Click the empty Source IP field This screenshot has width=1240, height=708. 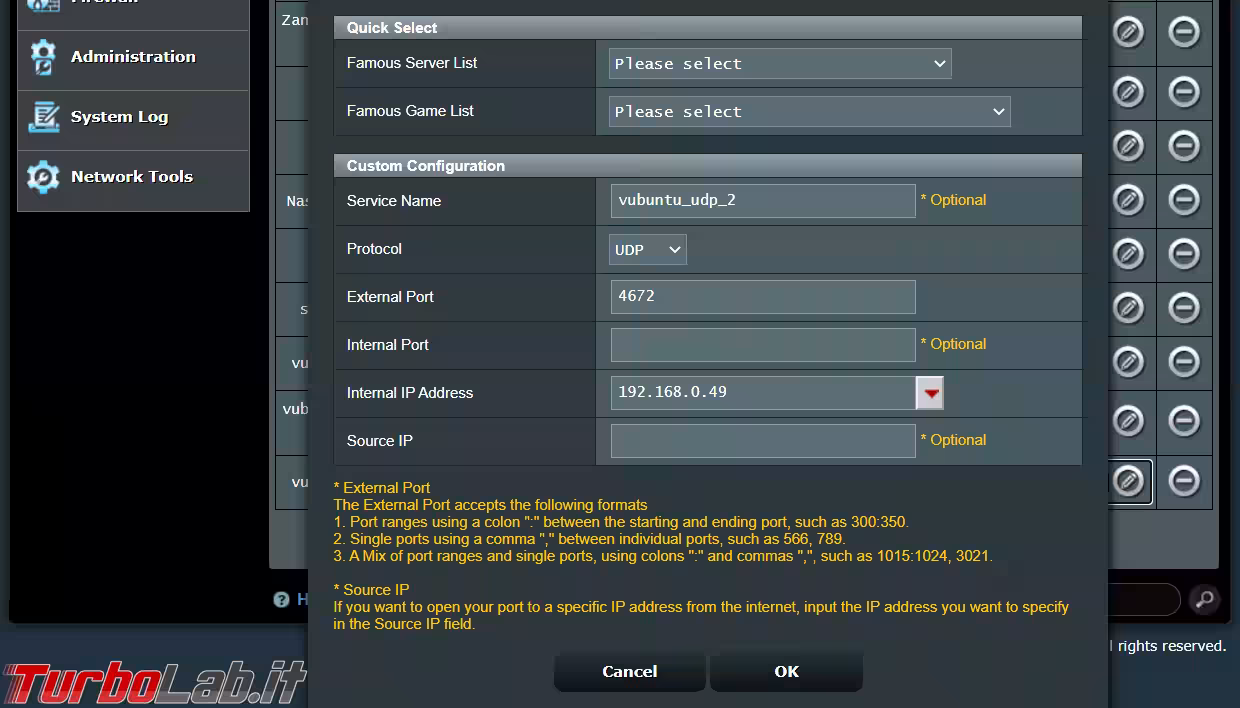[x=762, y=441]
